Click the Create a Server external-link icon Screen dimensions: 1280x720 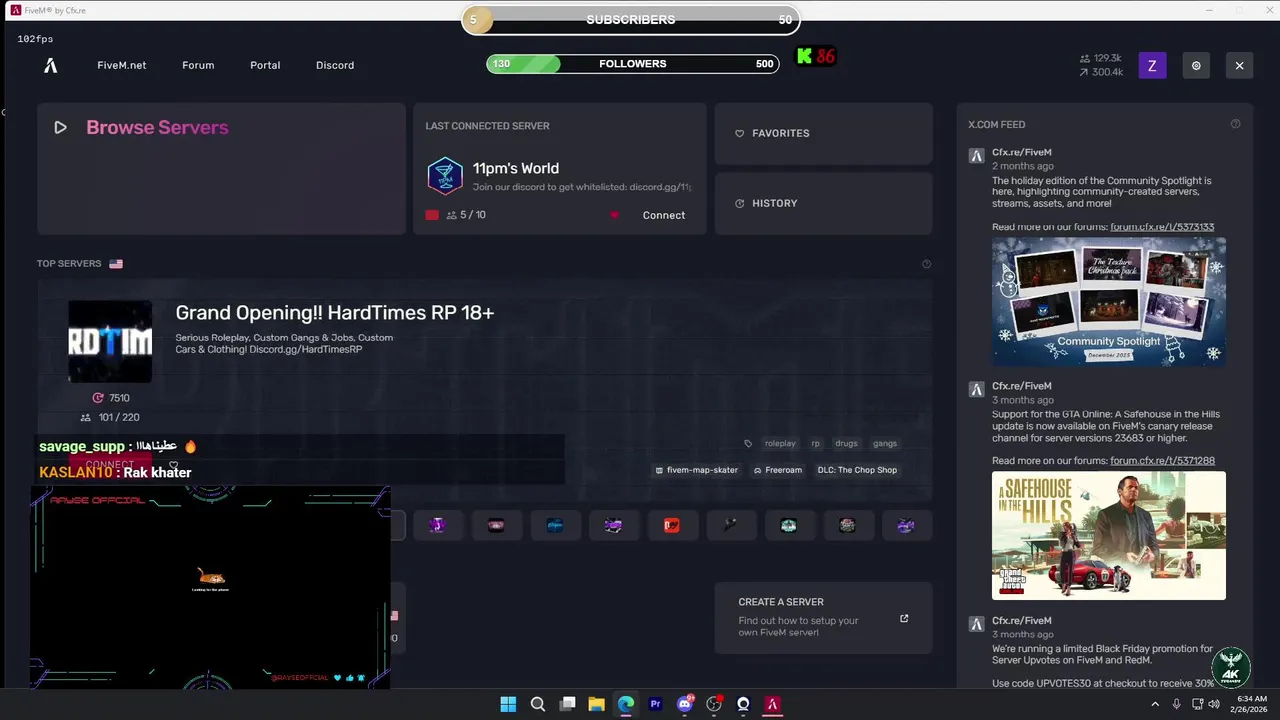point(904,618)
